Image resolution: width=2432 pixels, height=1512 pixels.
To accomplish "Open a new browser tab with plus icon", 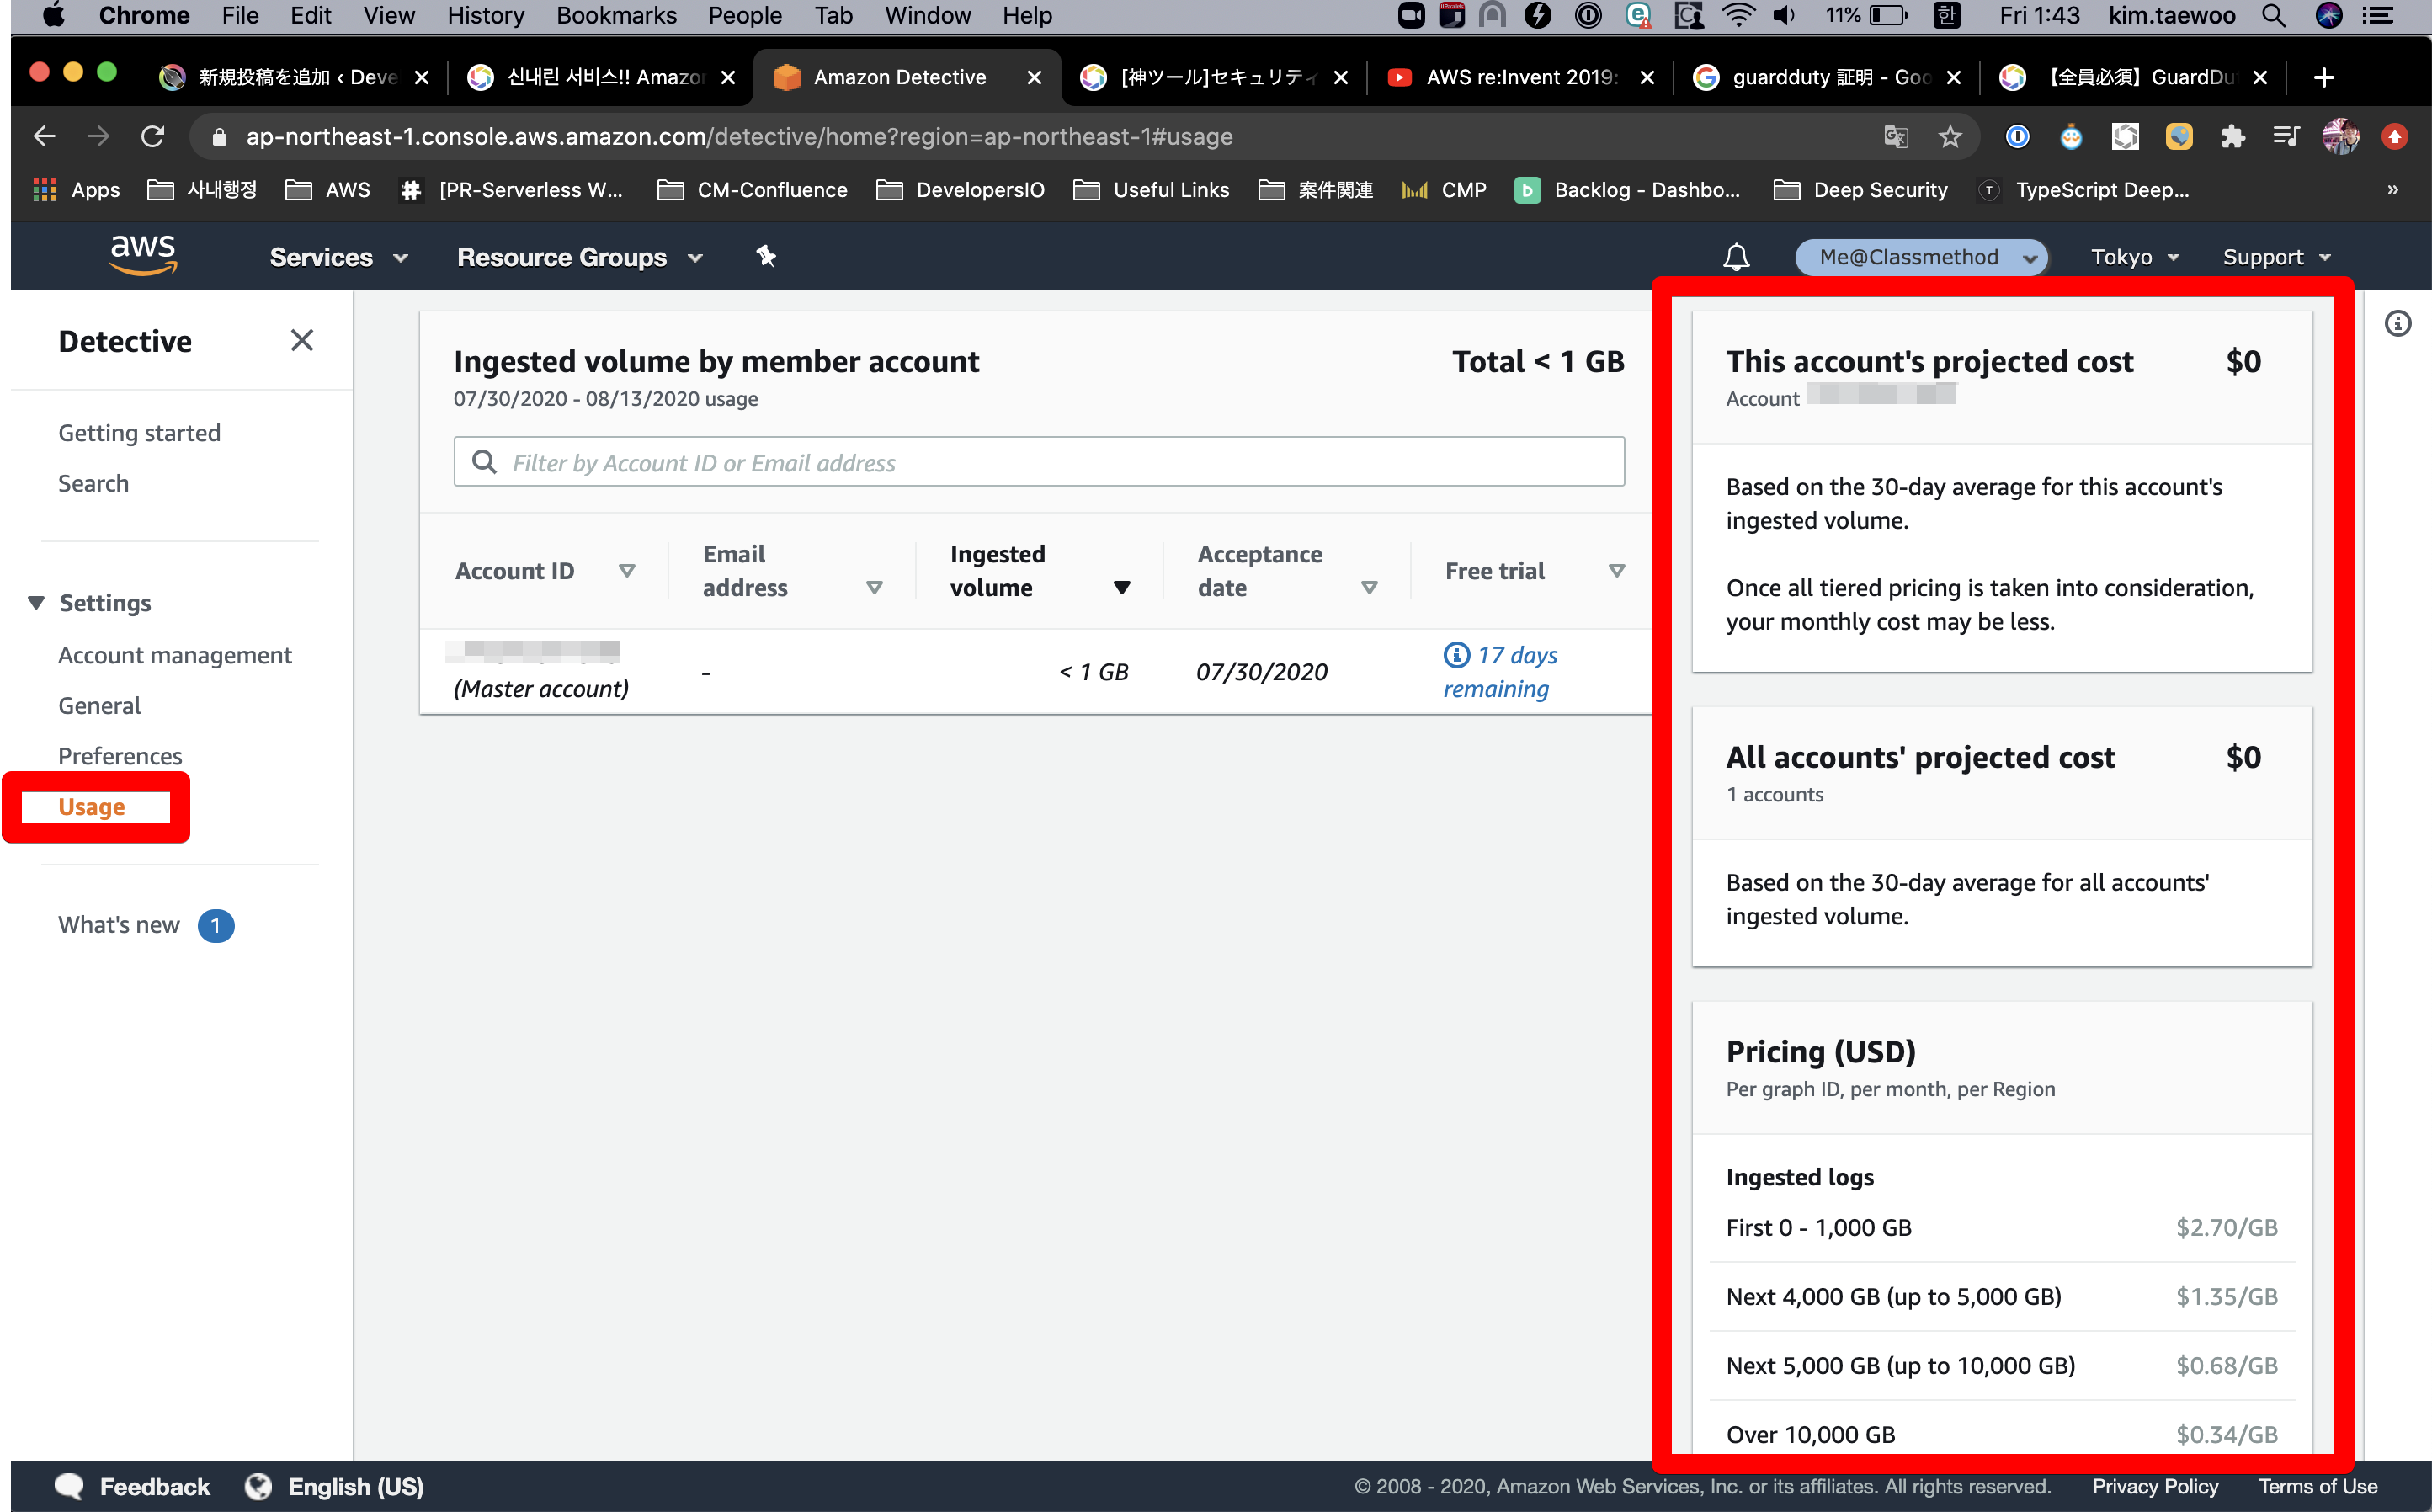I will tap(2324, 77).
